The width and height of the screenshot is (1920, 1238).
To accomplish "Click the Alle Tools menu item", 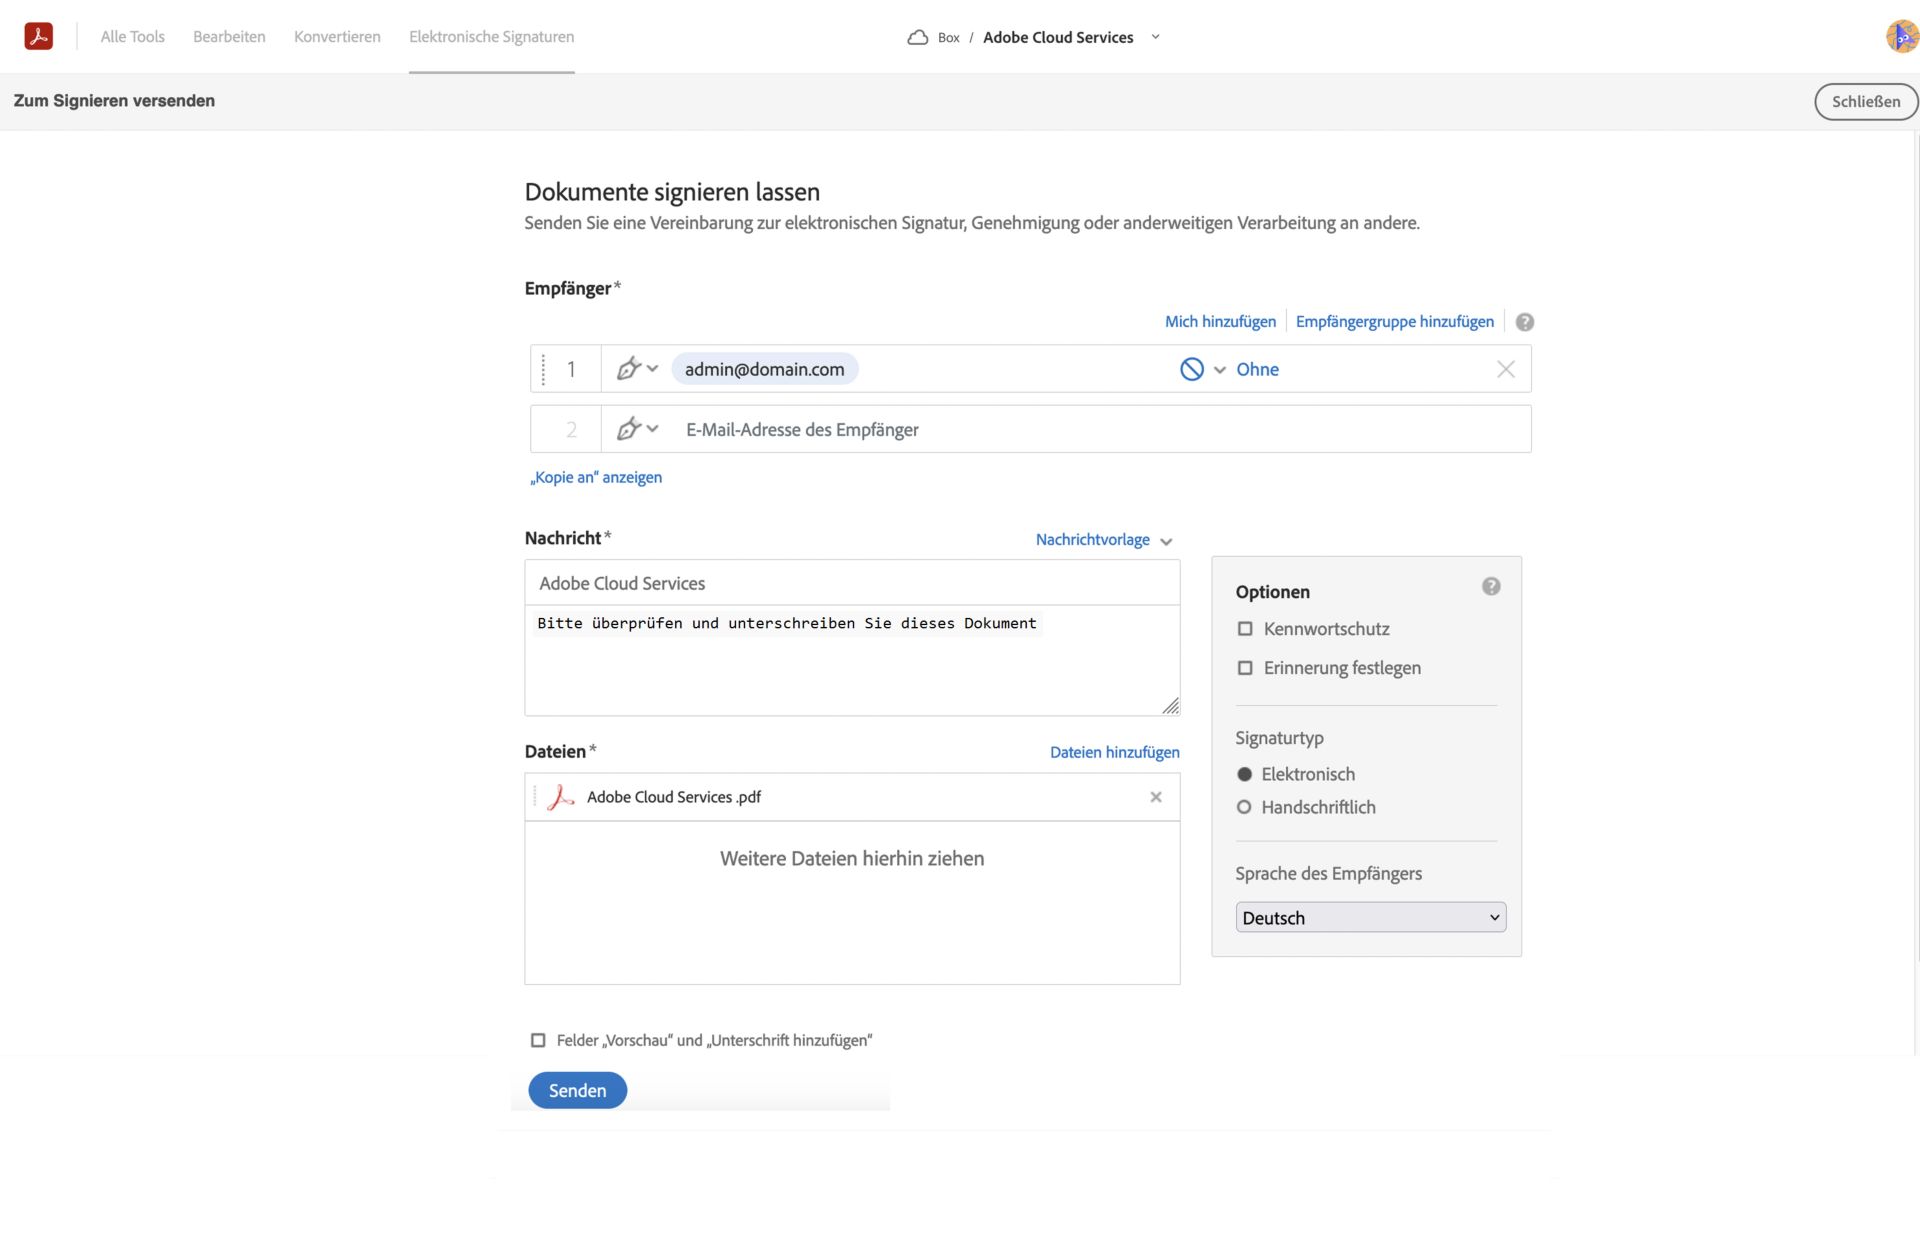I will pos(132,35).
